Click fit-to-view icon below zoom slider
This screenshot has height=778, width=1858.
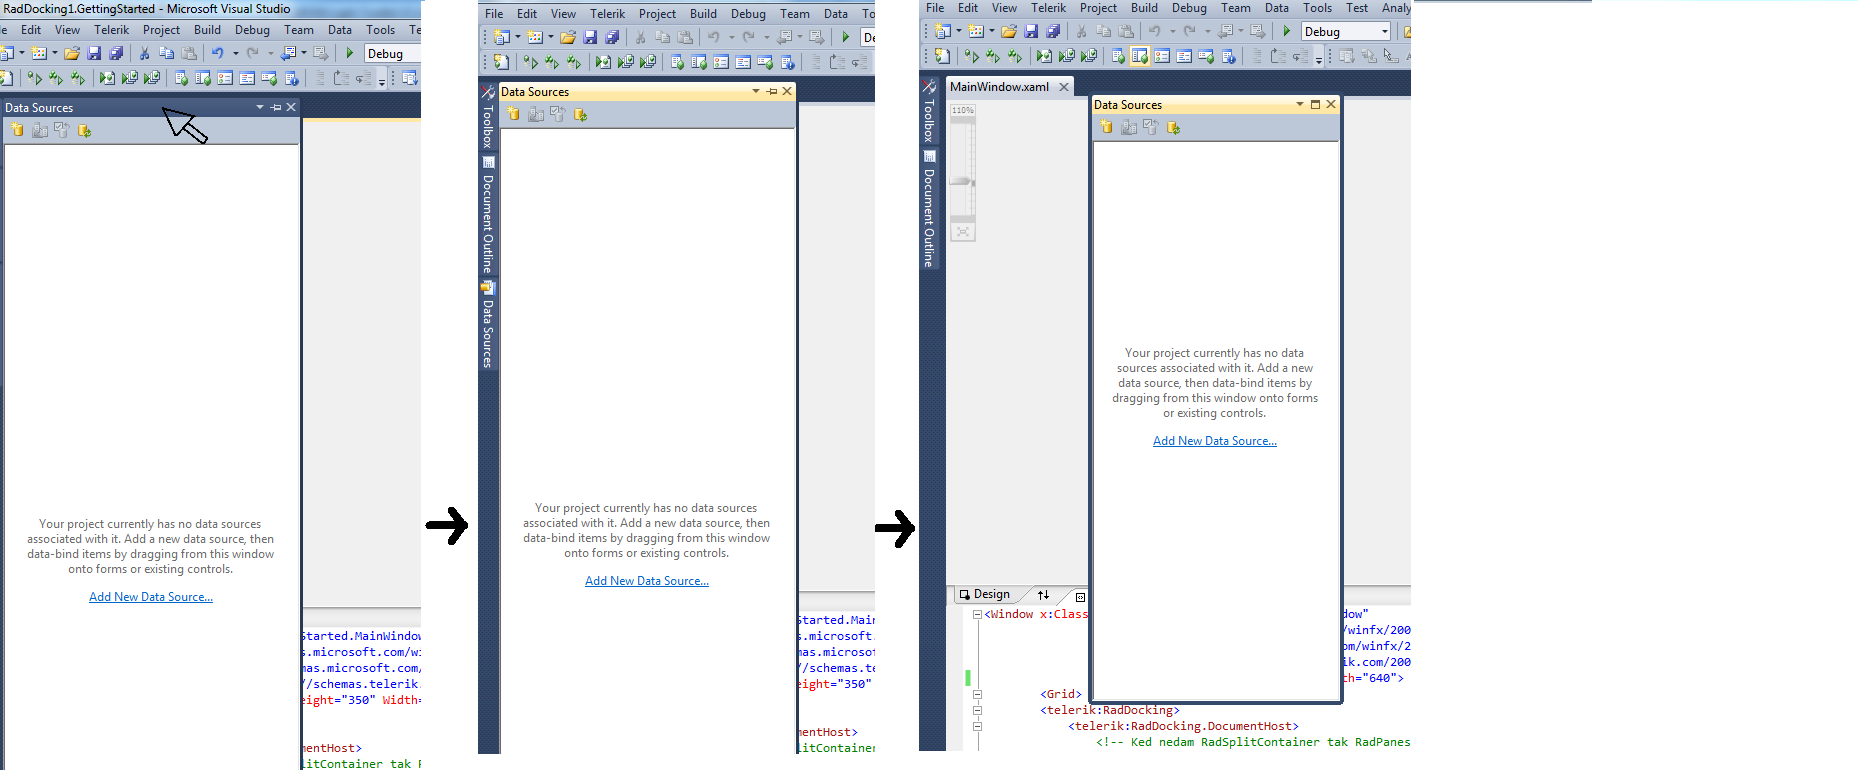962,231
